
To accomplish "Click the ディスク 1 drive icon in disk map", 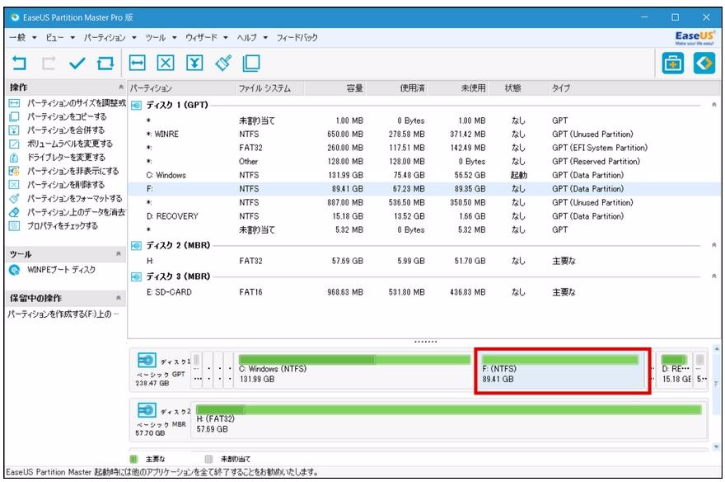I will (147, 360).
